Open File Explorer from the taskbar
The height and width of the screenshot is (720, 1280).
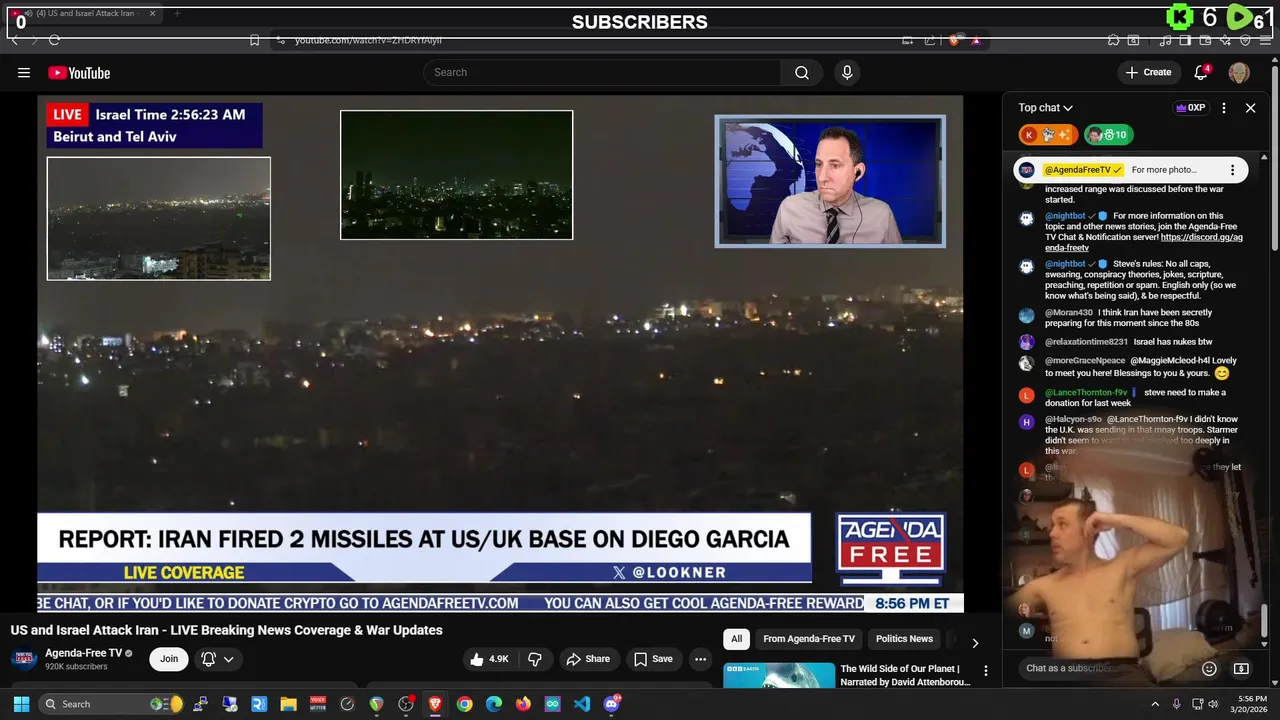click(288, 704)
